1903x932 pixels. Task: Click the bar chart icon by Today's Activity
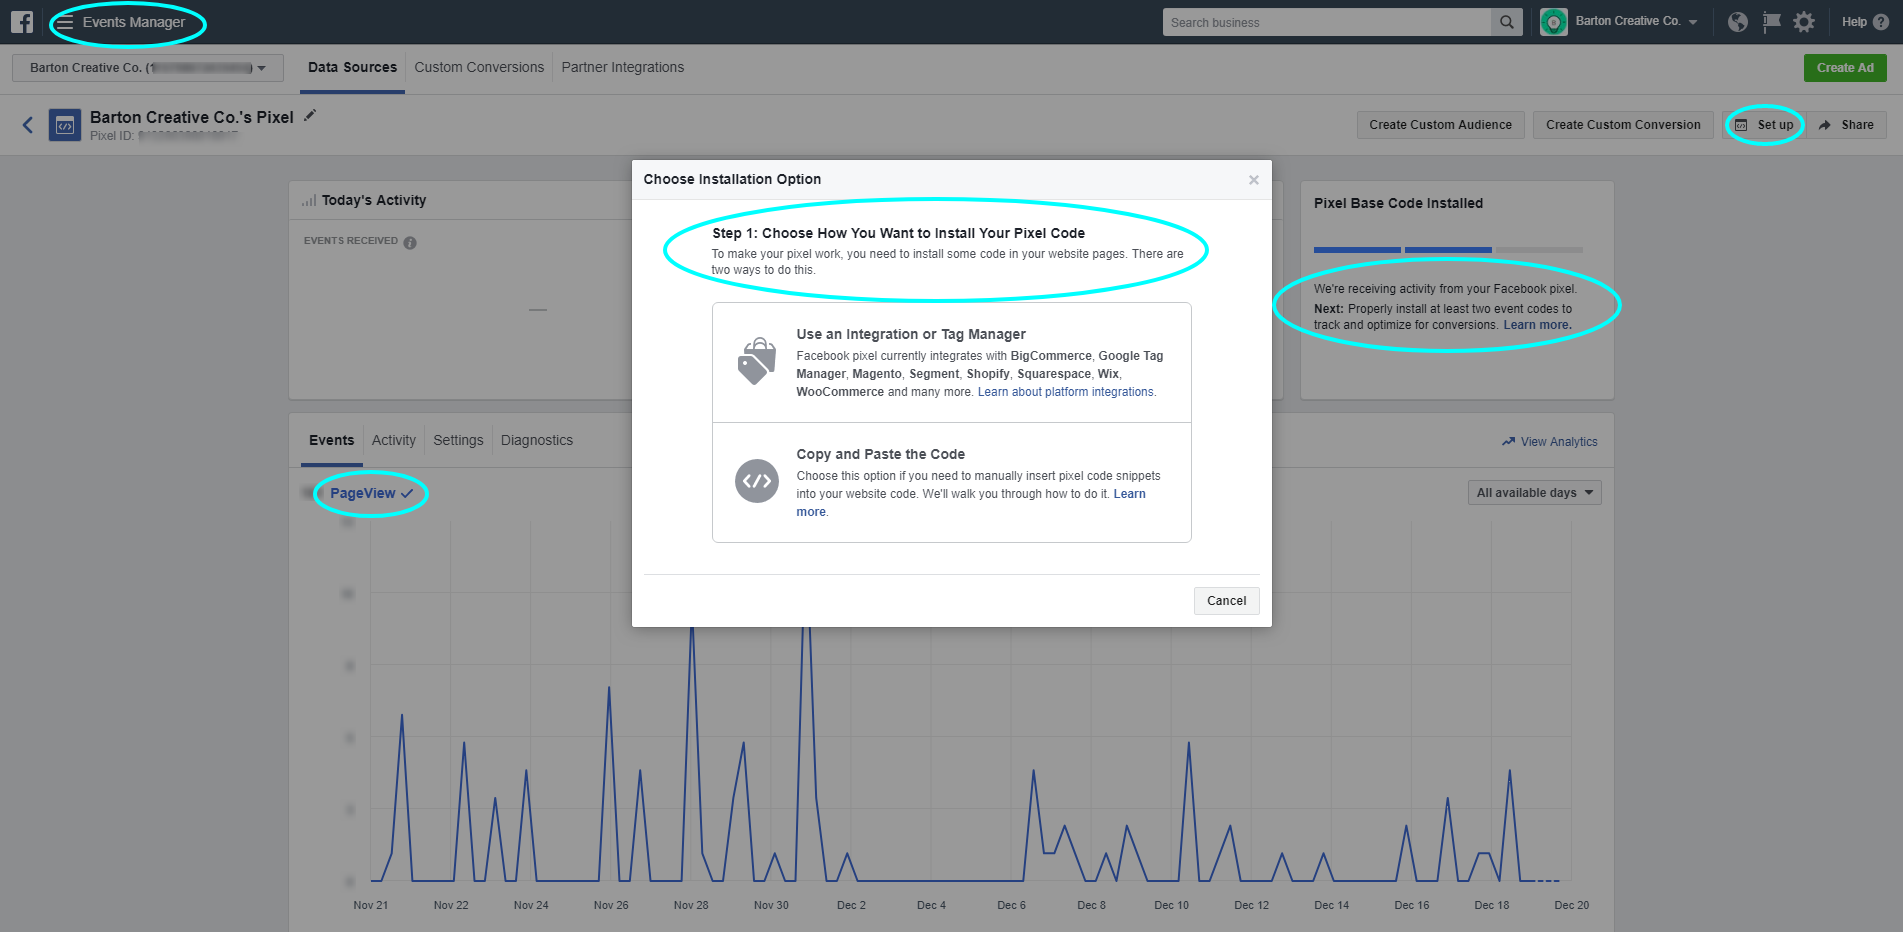click(x=309, y=201)
